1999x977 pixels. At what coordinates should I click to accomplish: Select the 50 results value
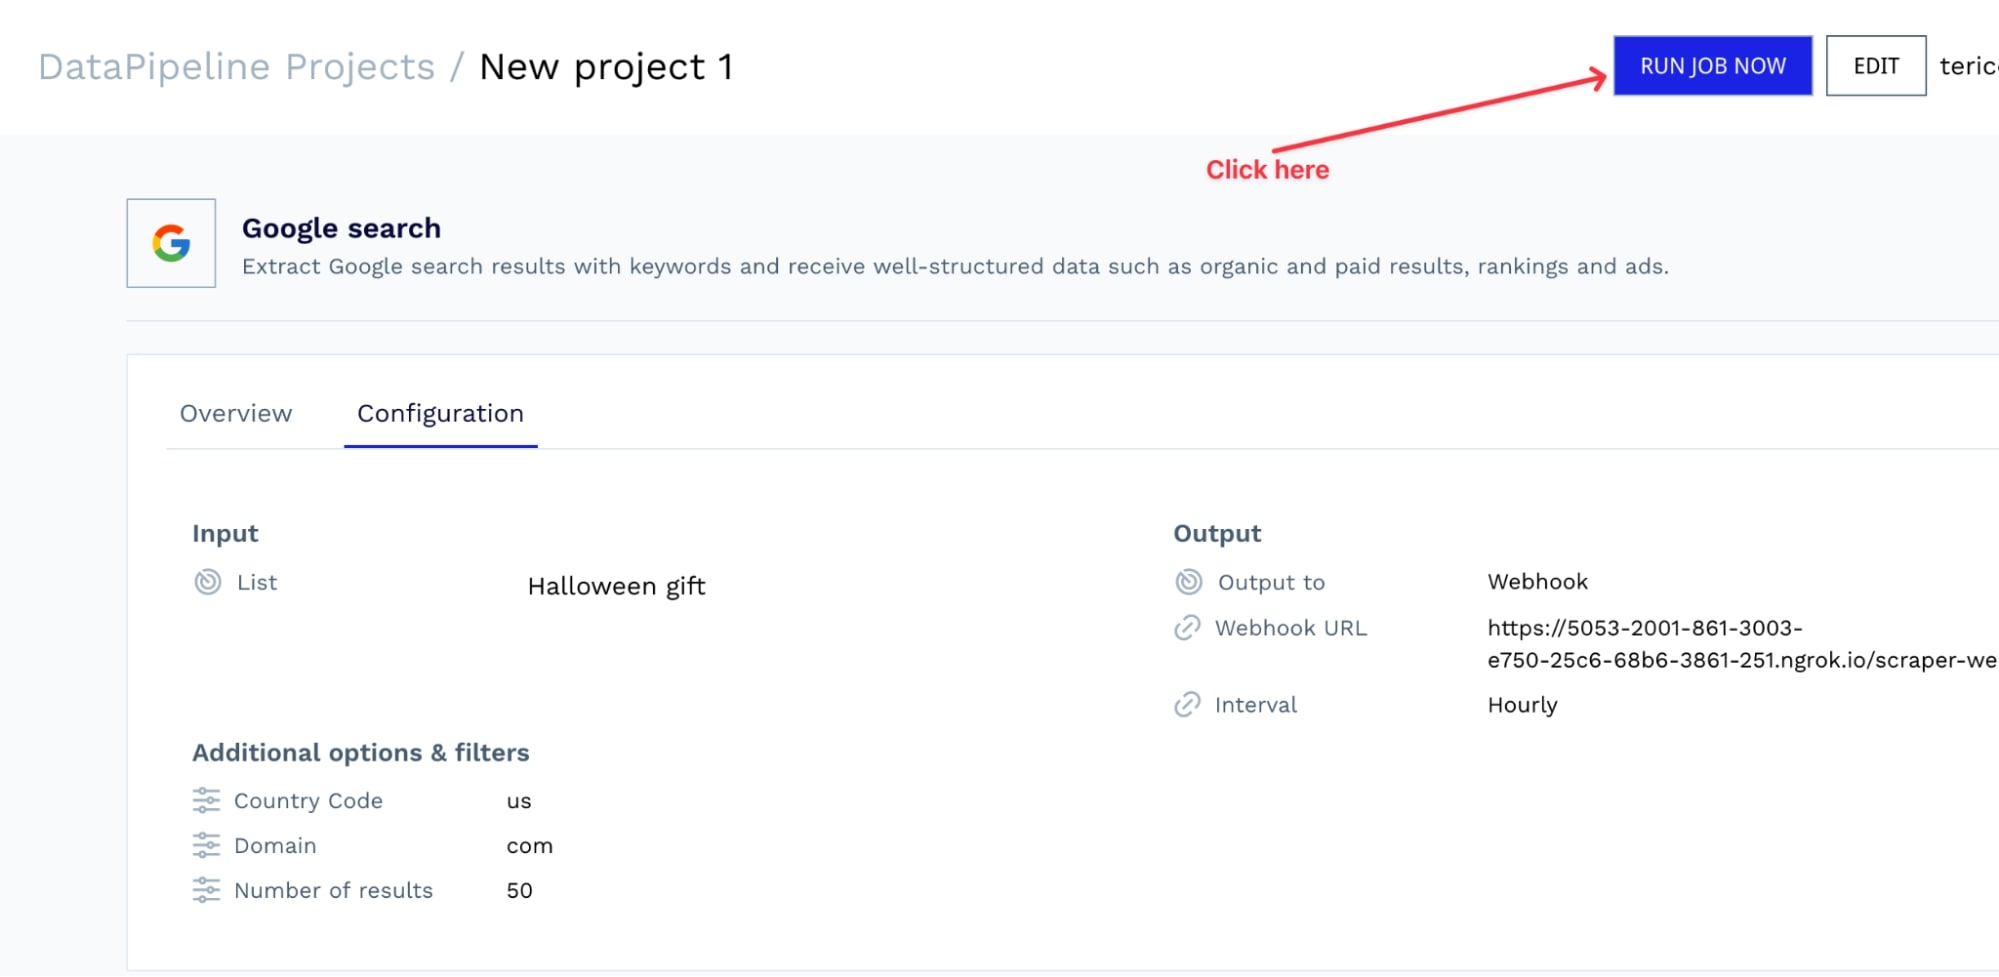point(519,890)
